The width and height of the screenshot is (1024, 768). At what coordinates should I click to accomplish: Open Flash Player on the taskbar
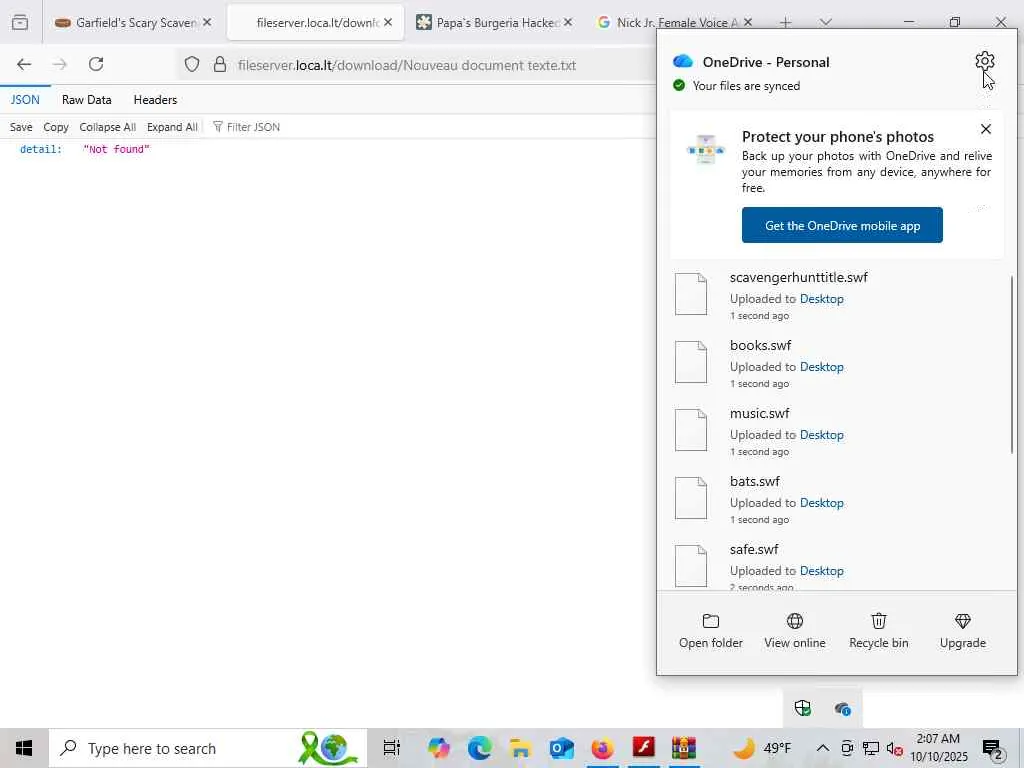pos(644,746)
